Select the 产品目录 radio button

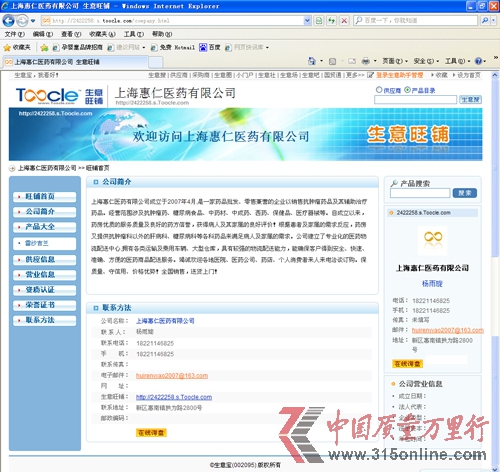click(x=407, y=90)
